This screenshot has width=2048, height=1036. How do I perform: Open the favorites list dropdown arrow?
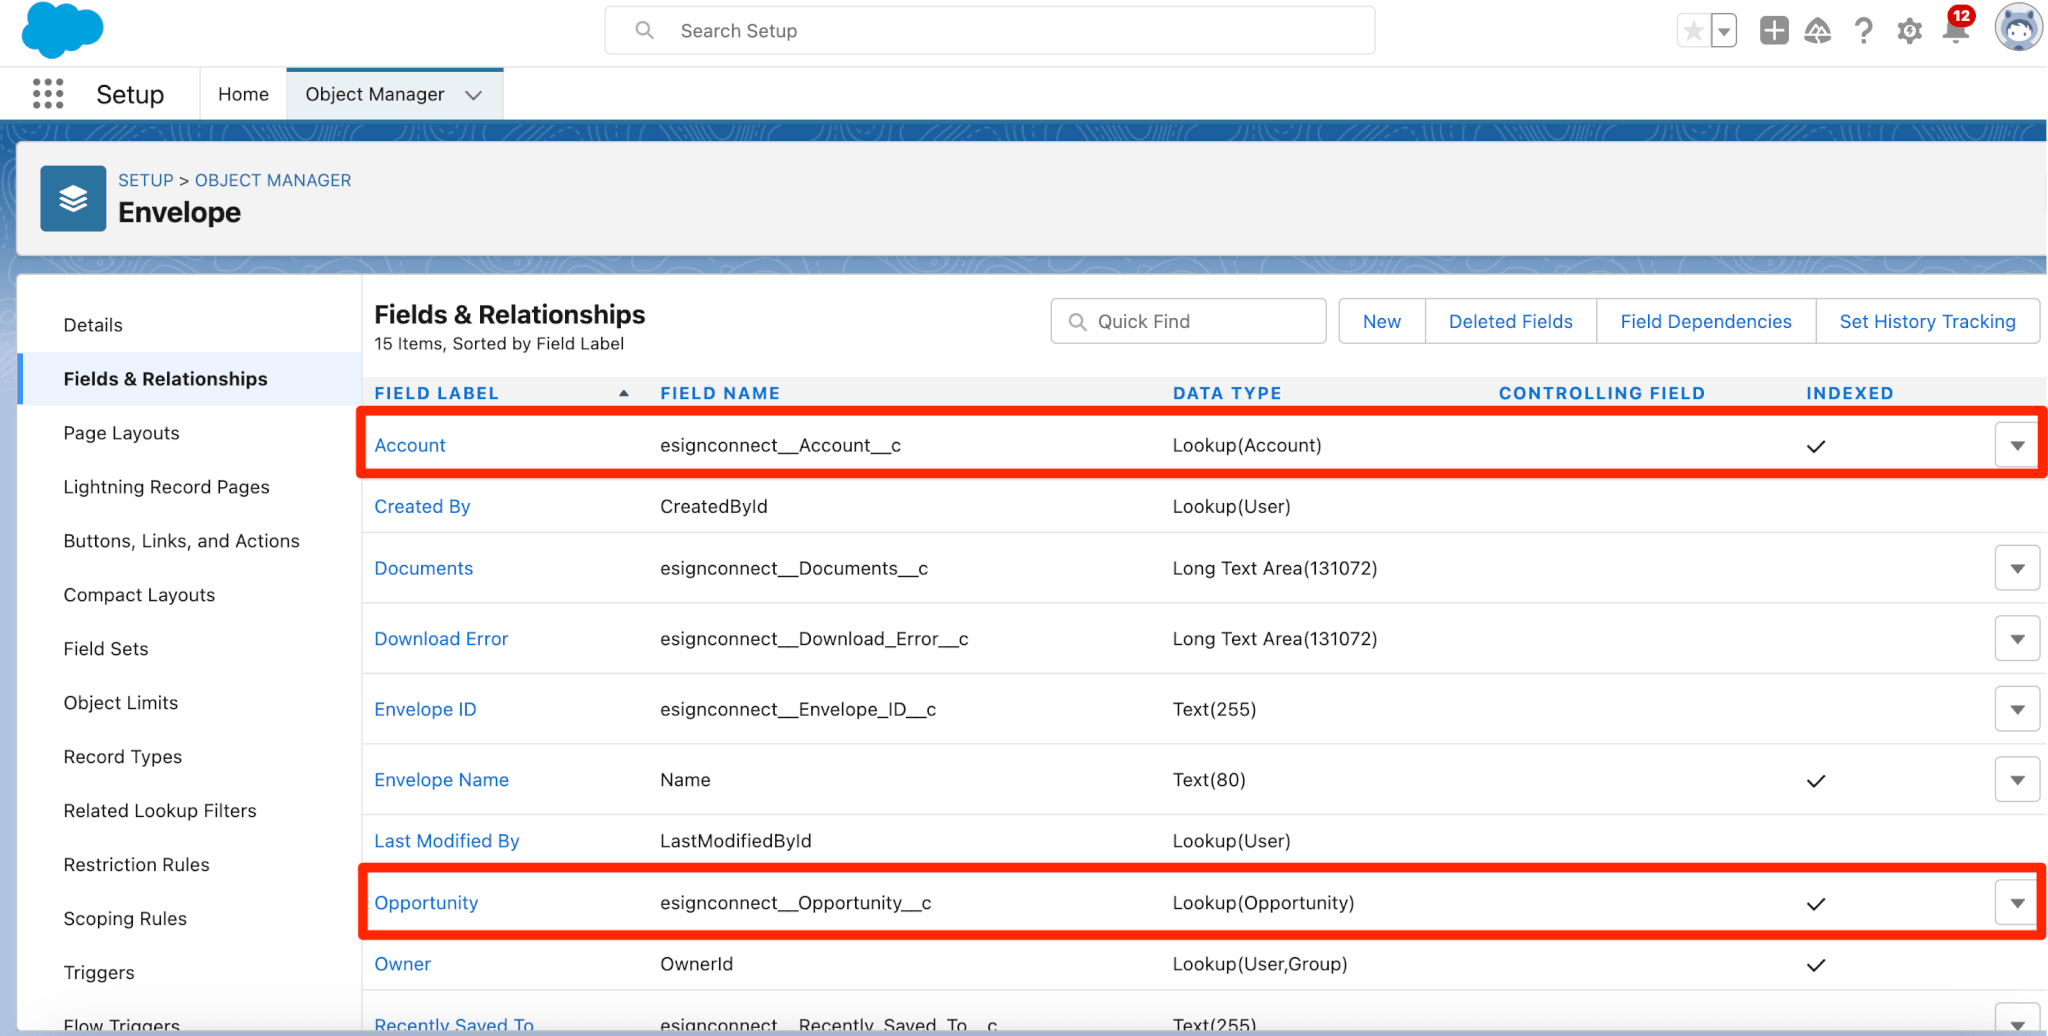pyautogui.click(x=1724, y=31)
